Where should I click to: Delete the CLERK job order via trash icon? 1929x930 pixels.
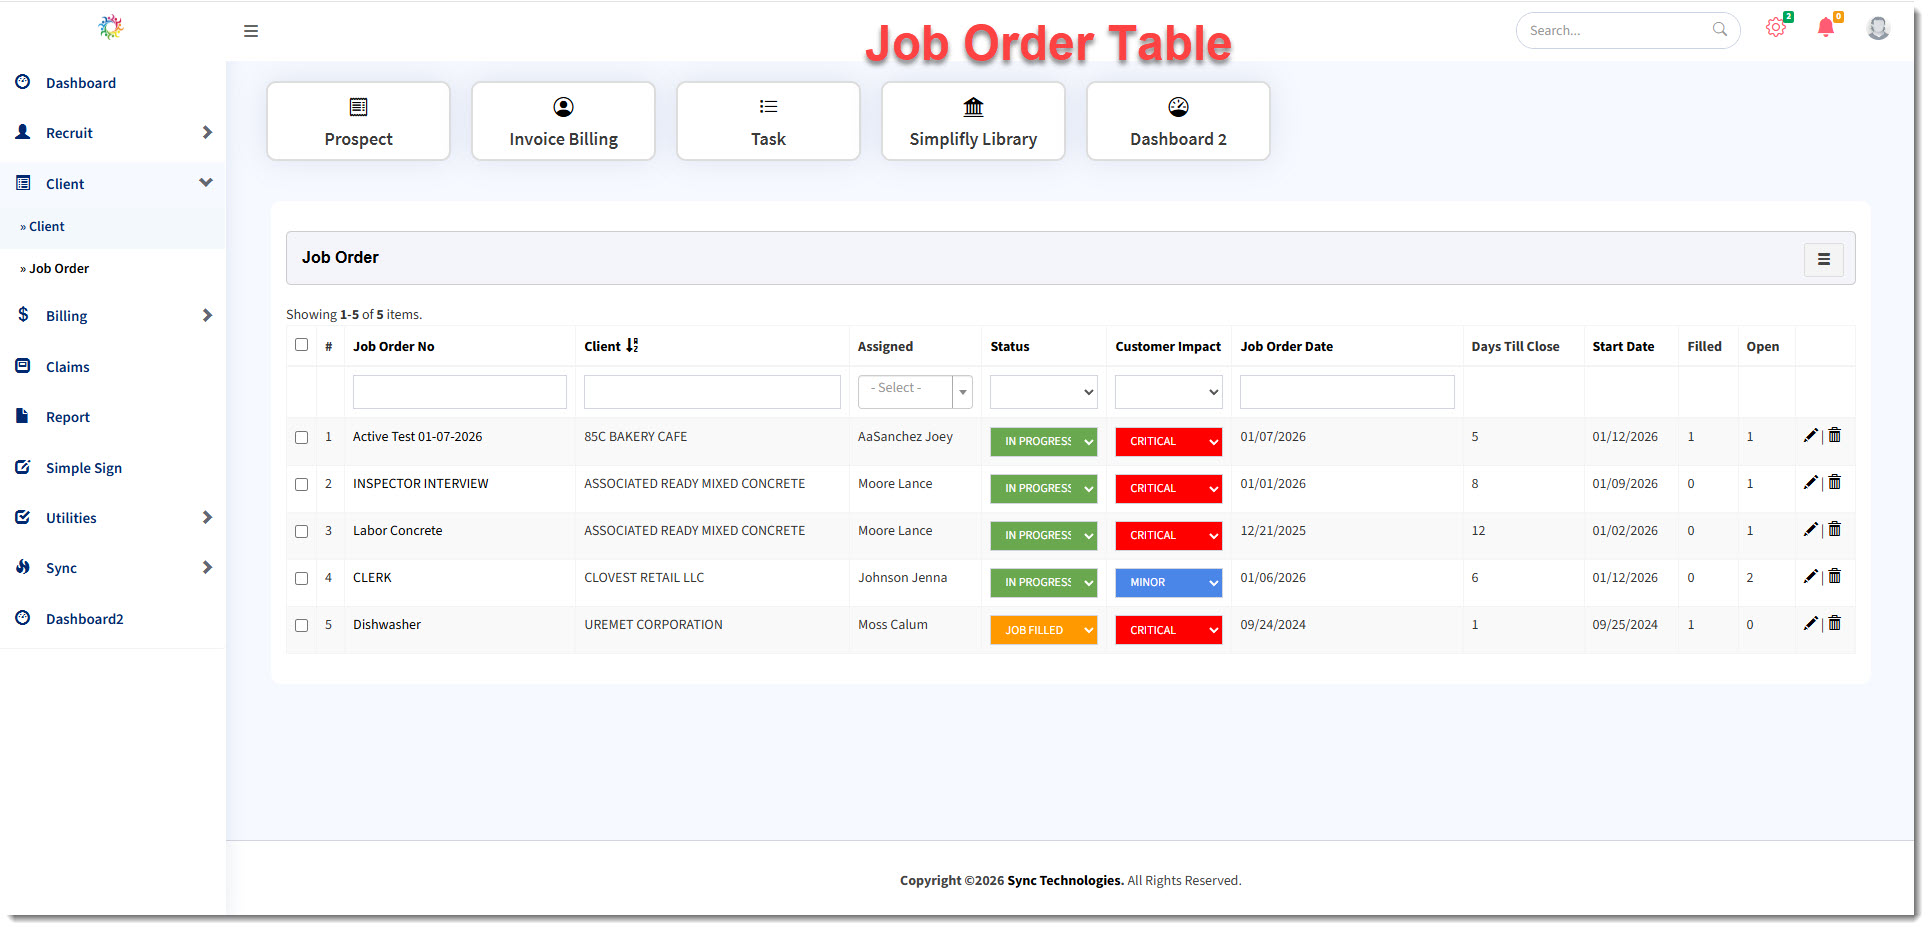pyautogui.click(x=1835, y=577)
